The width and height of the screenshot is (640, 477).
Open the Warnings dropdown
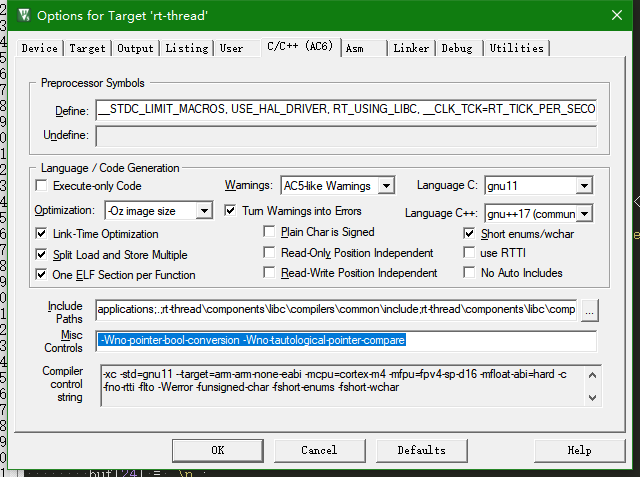(x=386, y=186)
